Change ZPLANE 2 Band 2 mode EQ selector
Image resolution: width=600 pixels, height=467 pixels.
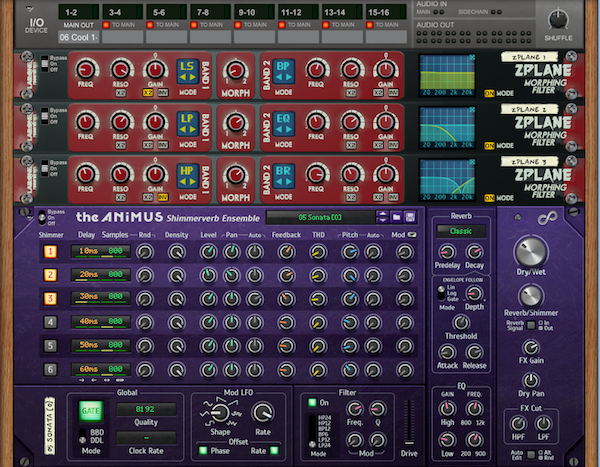point(284,123)
